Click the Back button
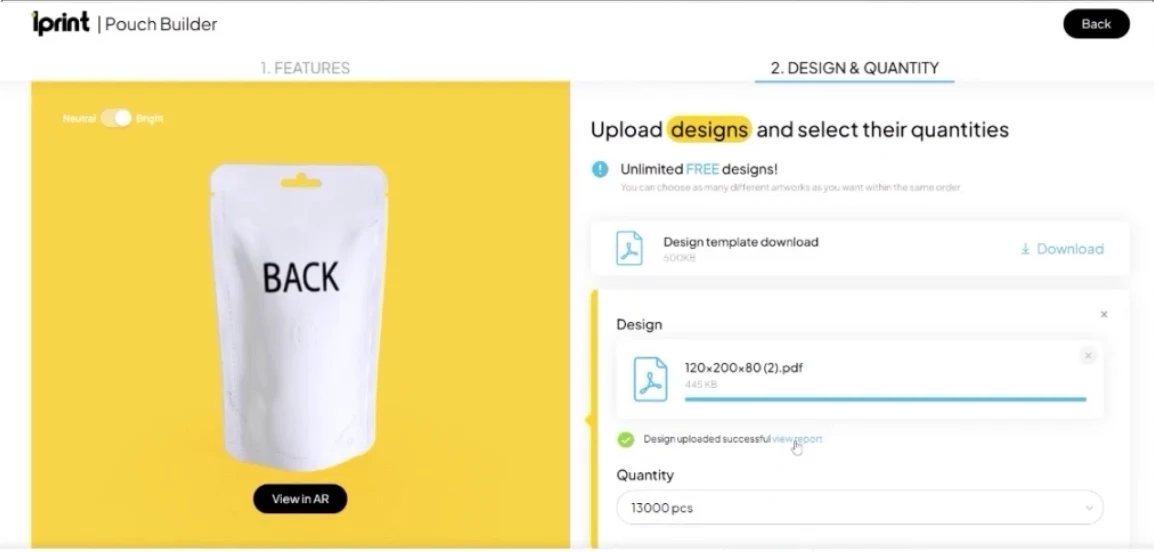 [x=1096, y=24]
